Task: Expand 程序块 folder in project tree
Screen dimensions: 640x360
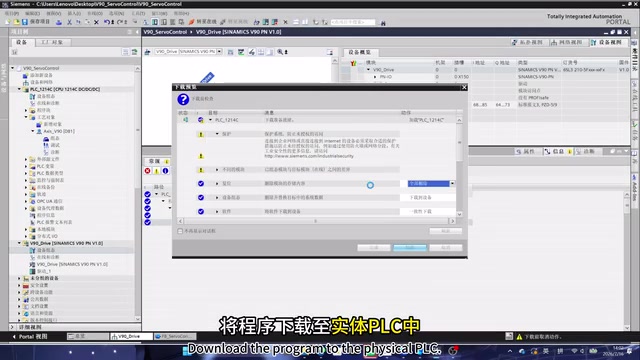Action: pyautogui.click(x=26, y=110)
